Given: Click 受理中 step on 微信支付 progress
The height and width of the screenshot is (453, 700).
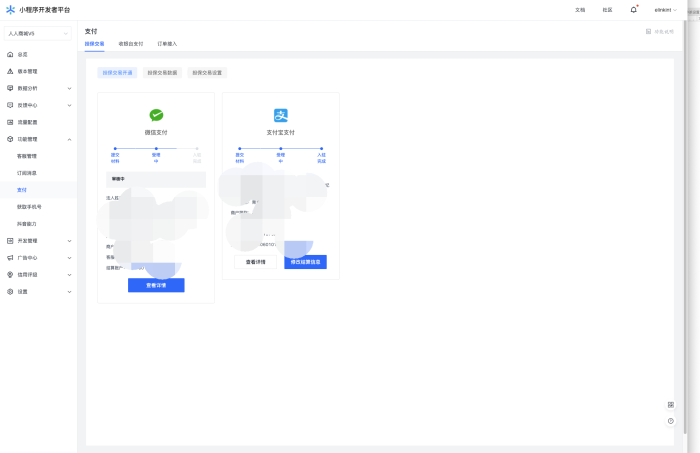Looking at the screenshot, I should [156, 158].
